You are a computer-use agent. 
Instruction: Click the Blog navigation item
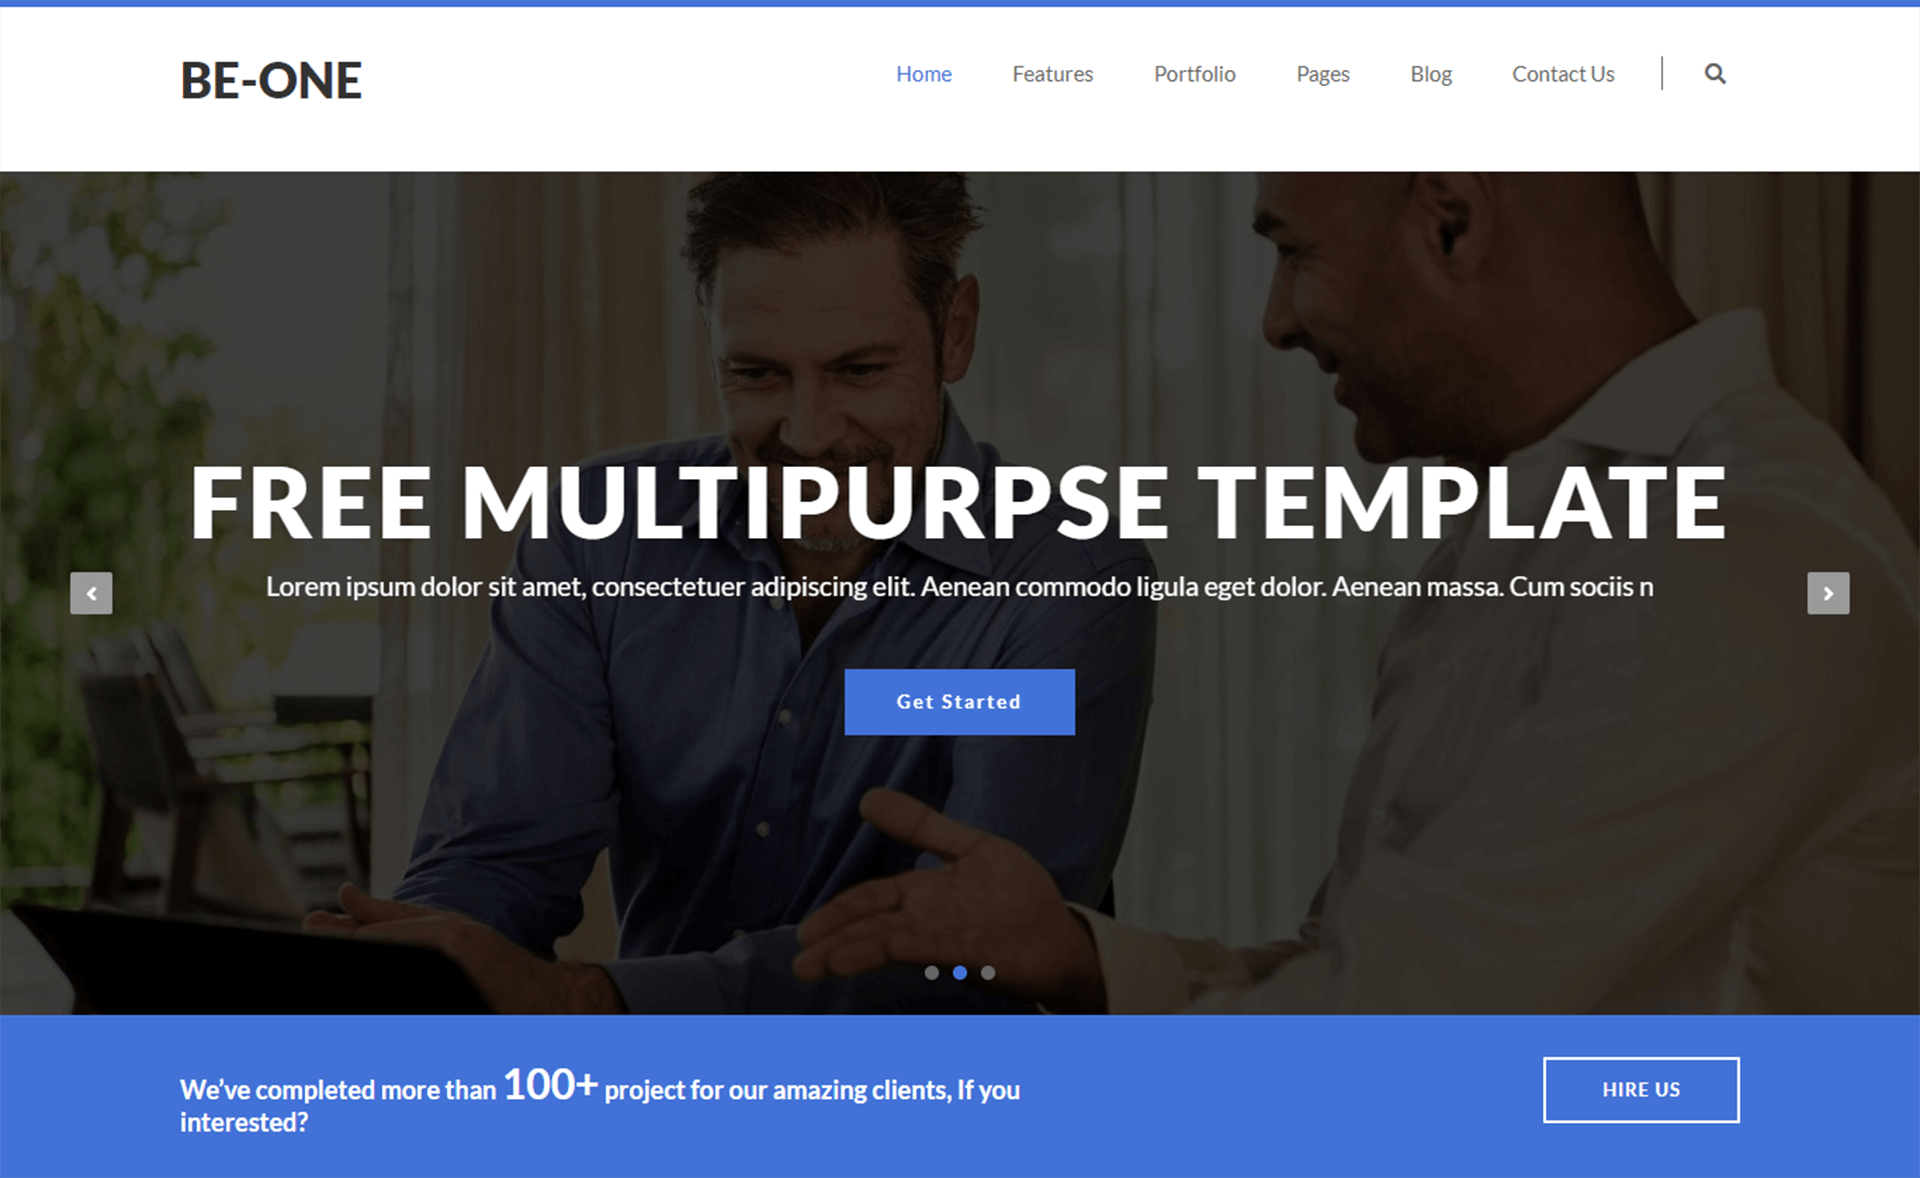coord(1432,74)
